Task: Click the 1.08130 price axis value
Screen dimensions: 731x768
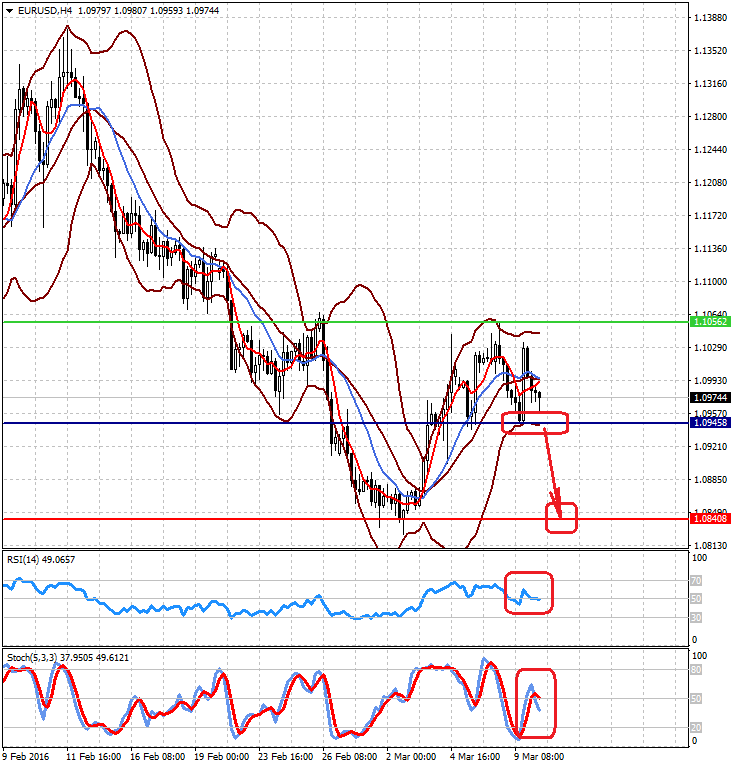Action: point(710,546)
